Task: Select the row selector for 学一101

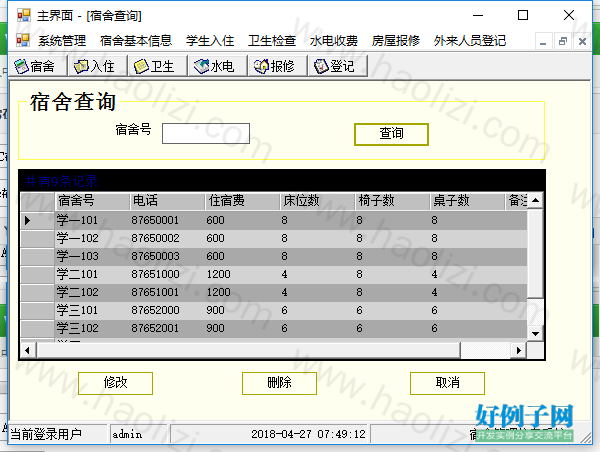Action: tap(38, 220)
